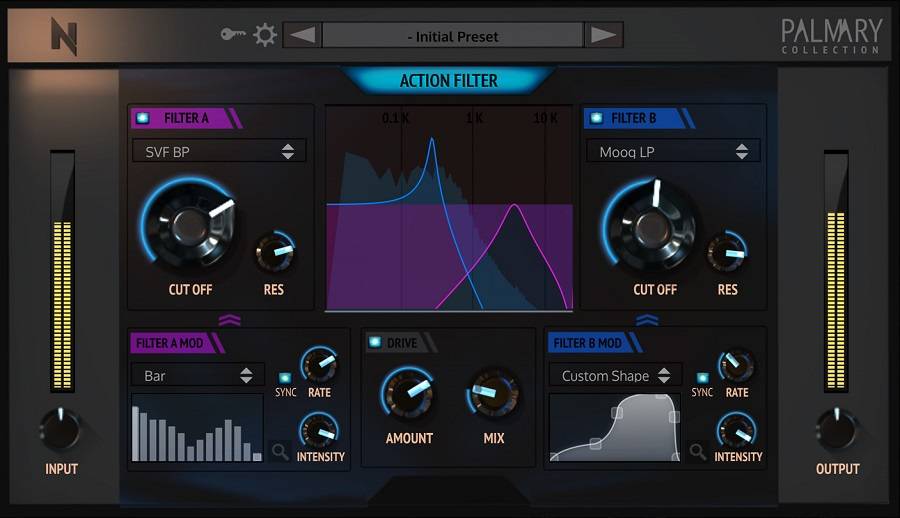
Task: Click the Initial Preset name field
Action: click(452, 36)
